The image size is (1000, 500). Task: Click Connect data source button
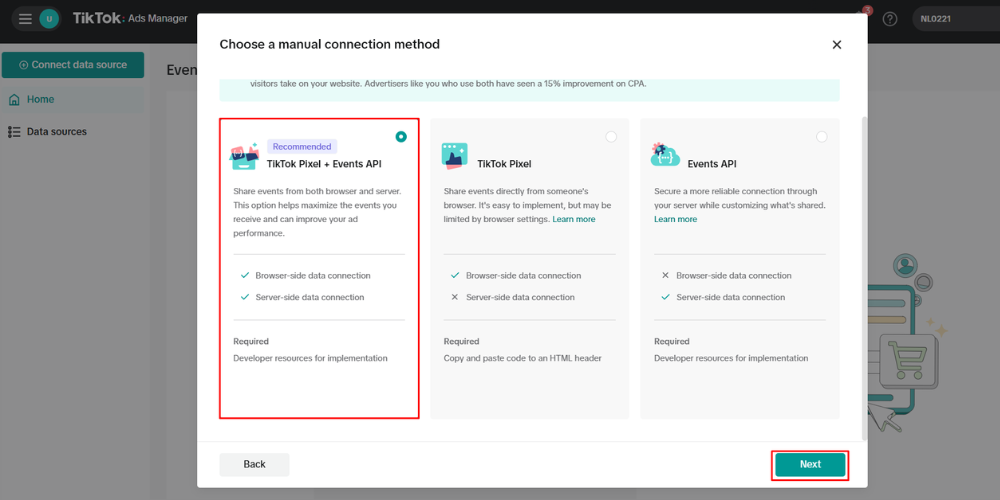(73, 65)
